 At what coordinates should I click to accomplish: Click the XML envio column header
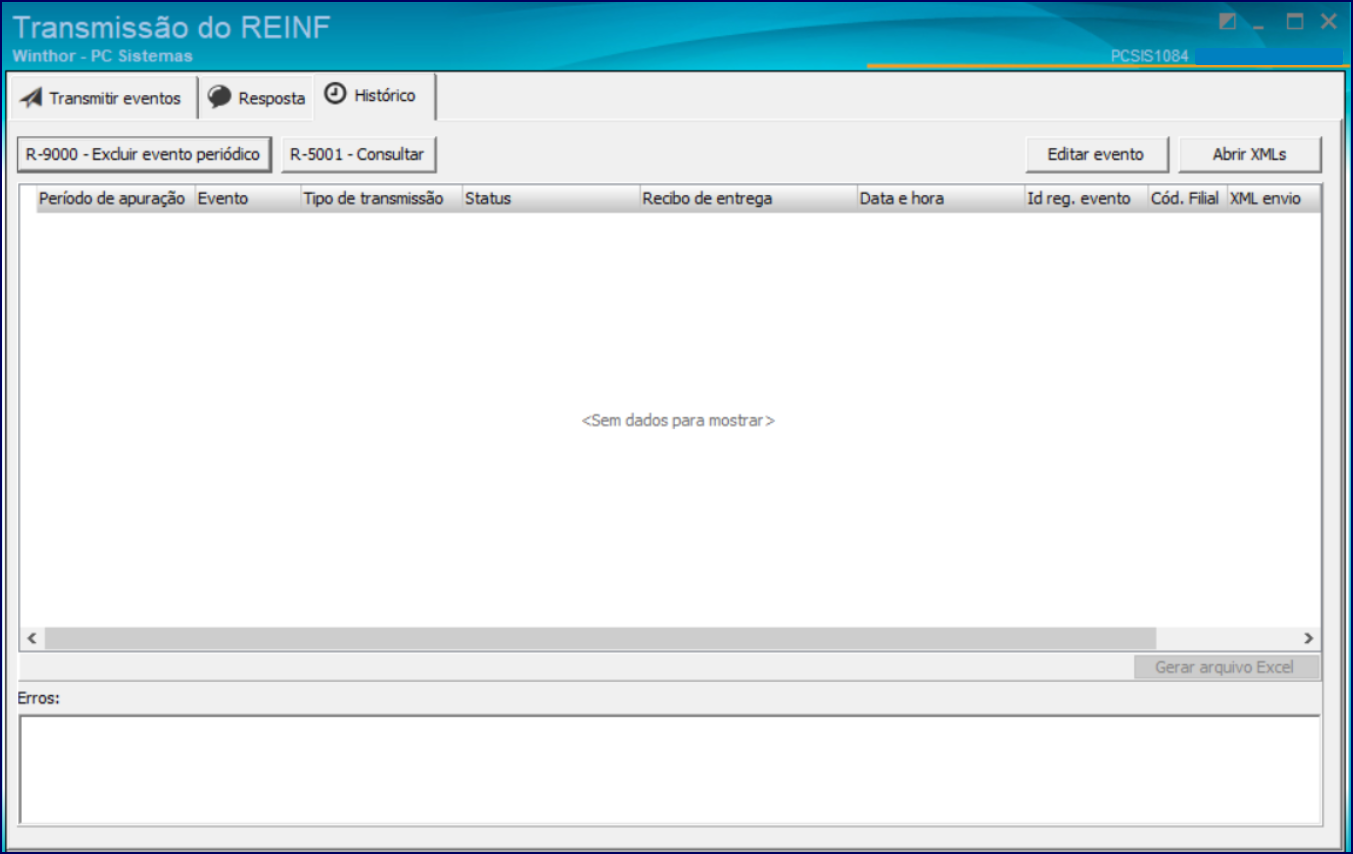coord(1273,198)
